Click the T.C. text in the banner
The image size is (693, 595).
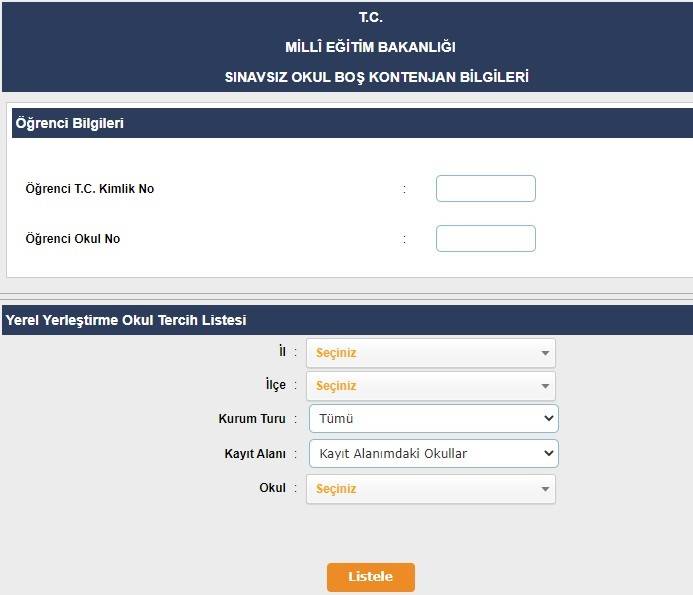click(371, 18)
